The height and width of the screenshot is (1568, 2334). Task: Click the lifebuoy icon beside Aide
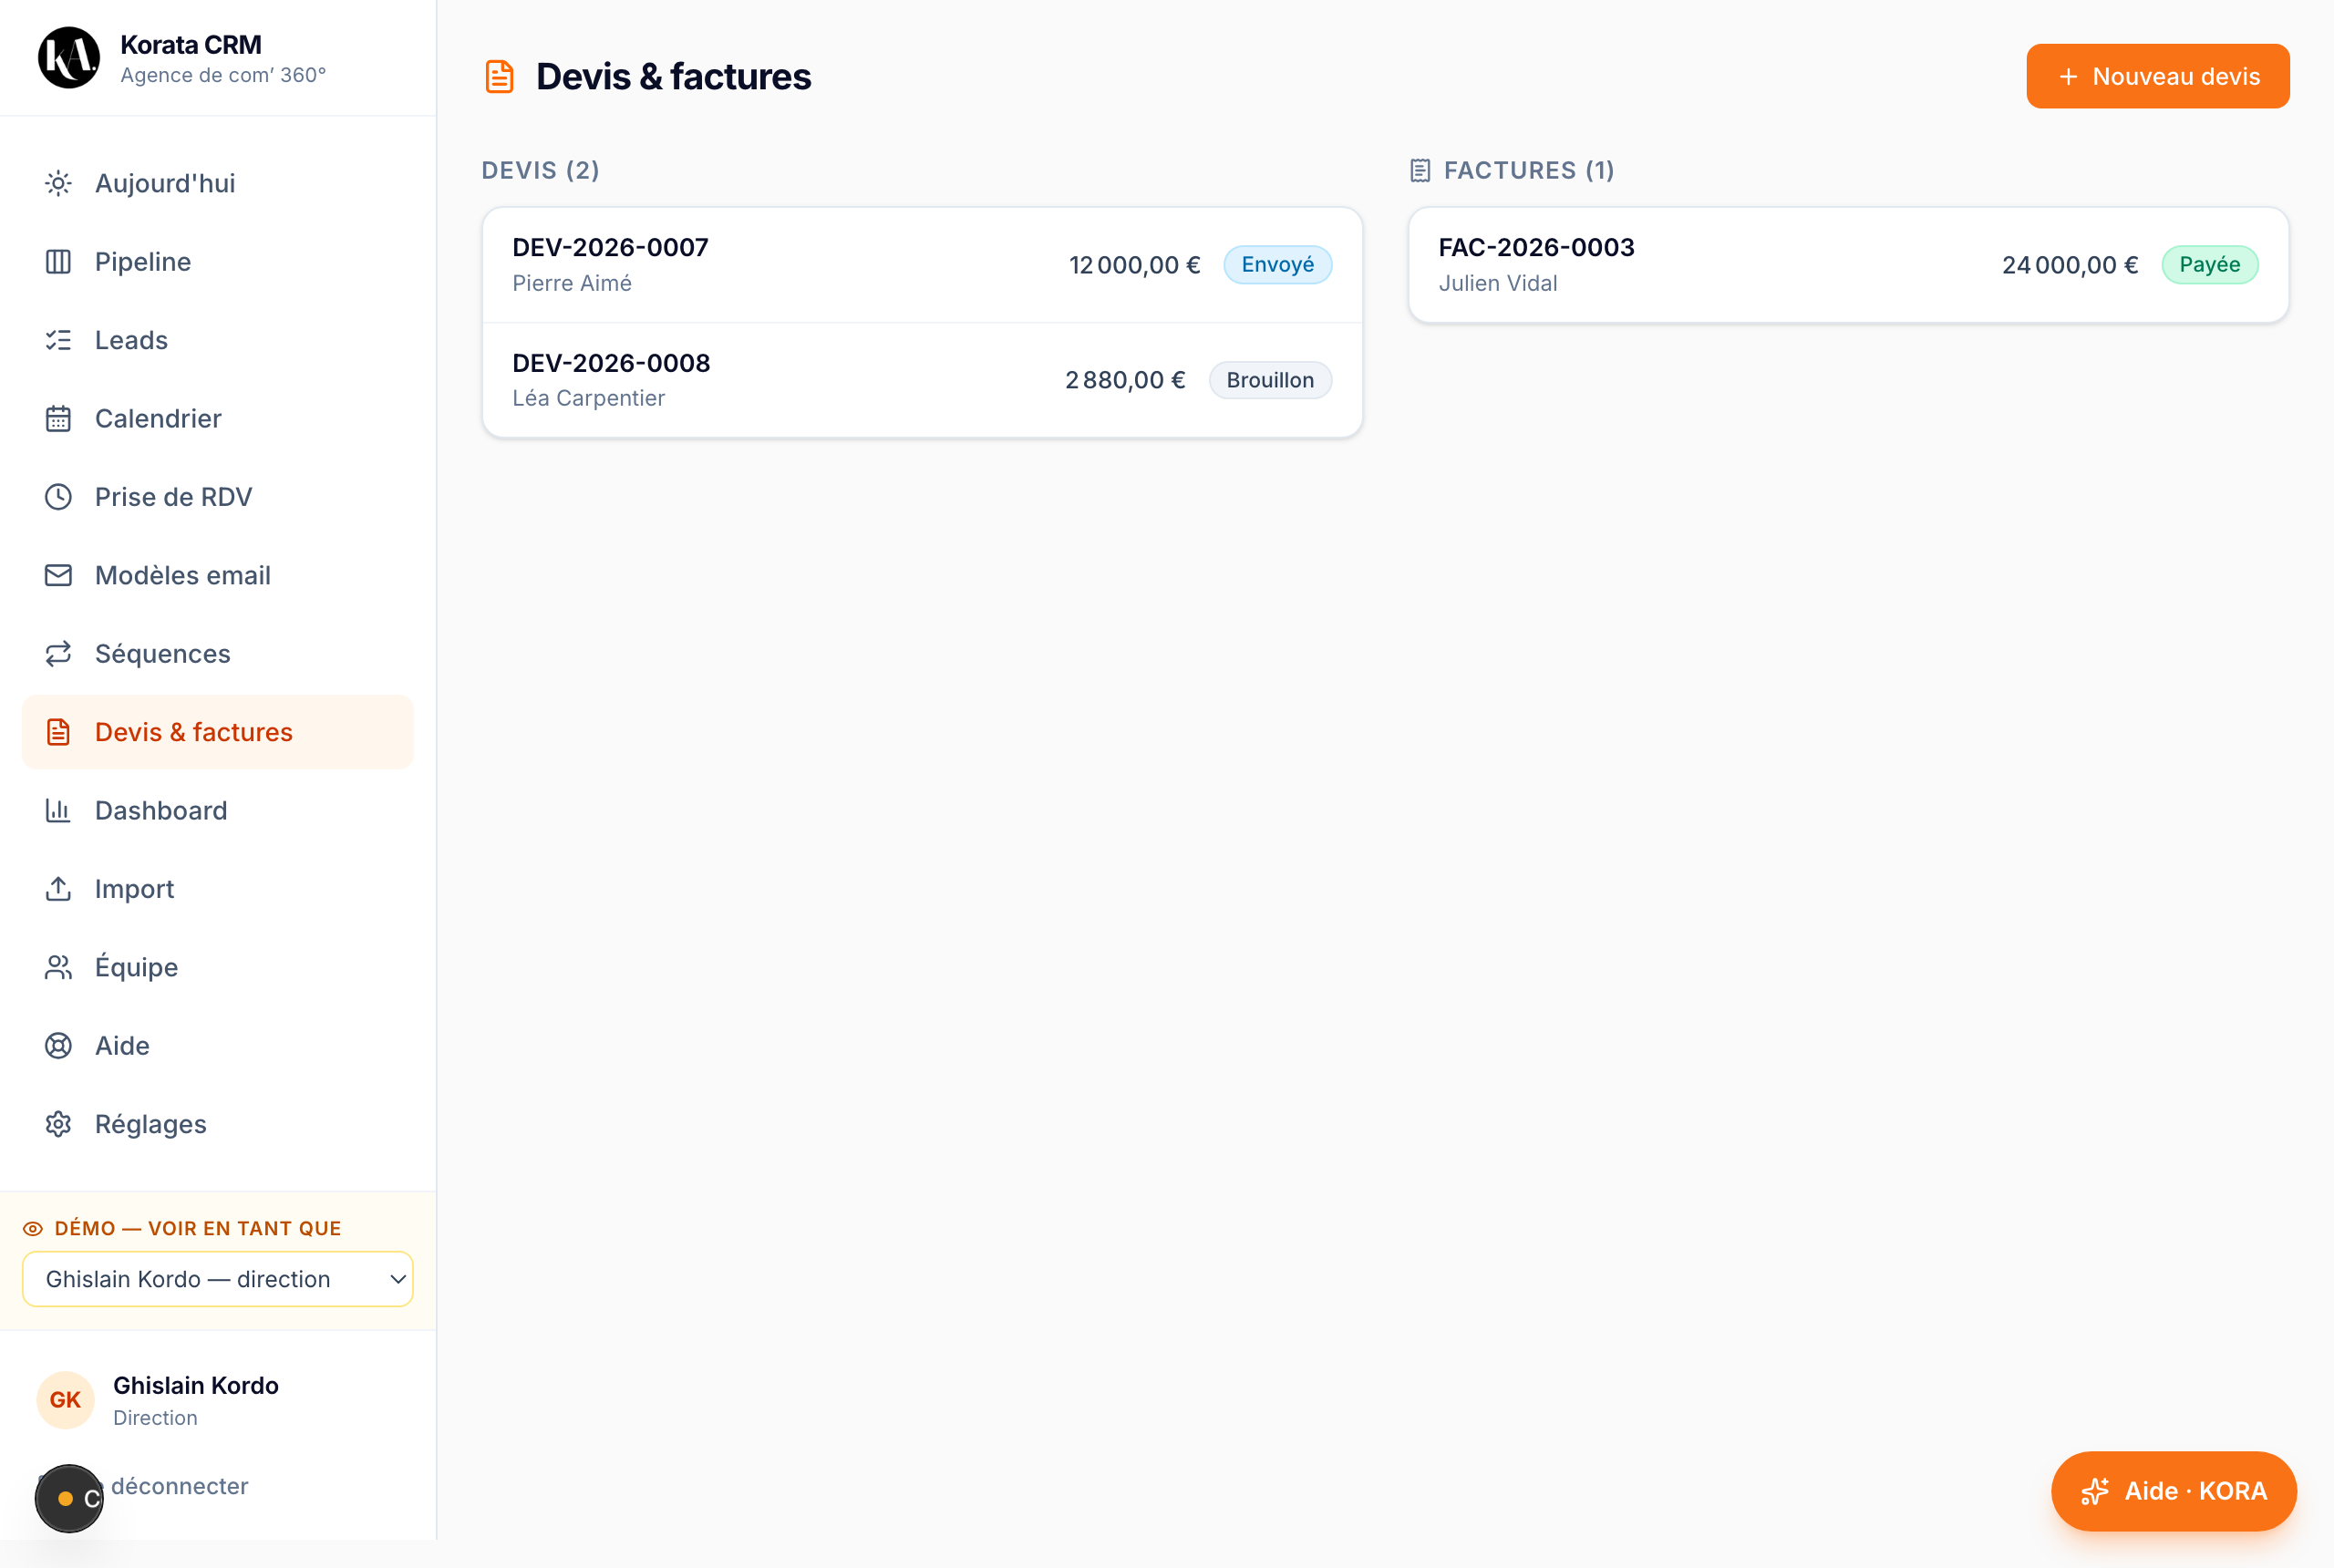click(x=58, y=1046)
